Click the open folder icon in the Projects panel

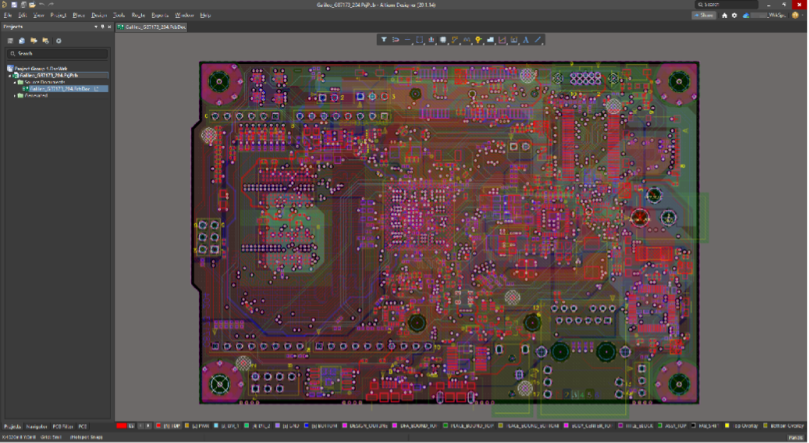pos(34,41)
